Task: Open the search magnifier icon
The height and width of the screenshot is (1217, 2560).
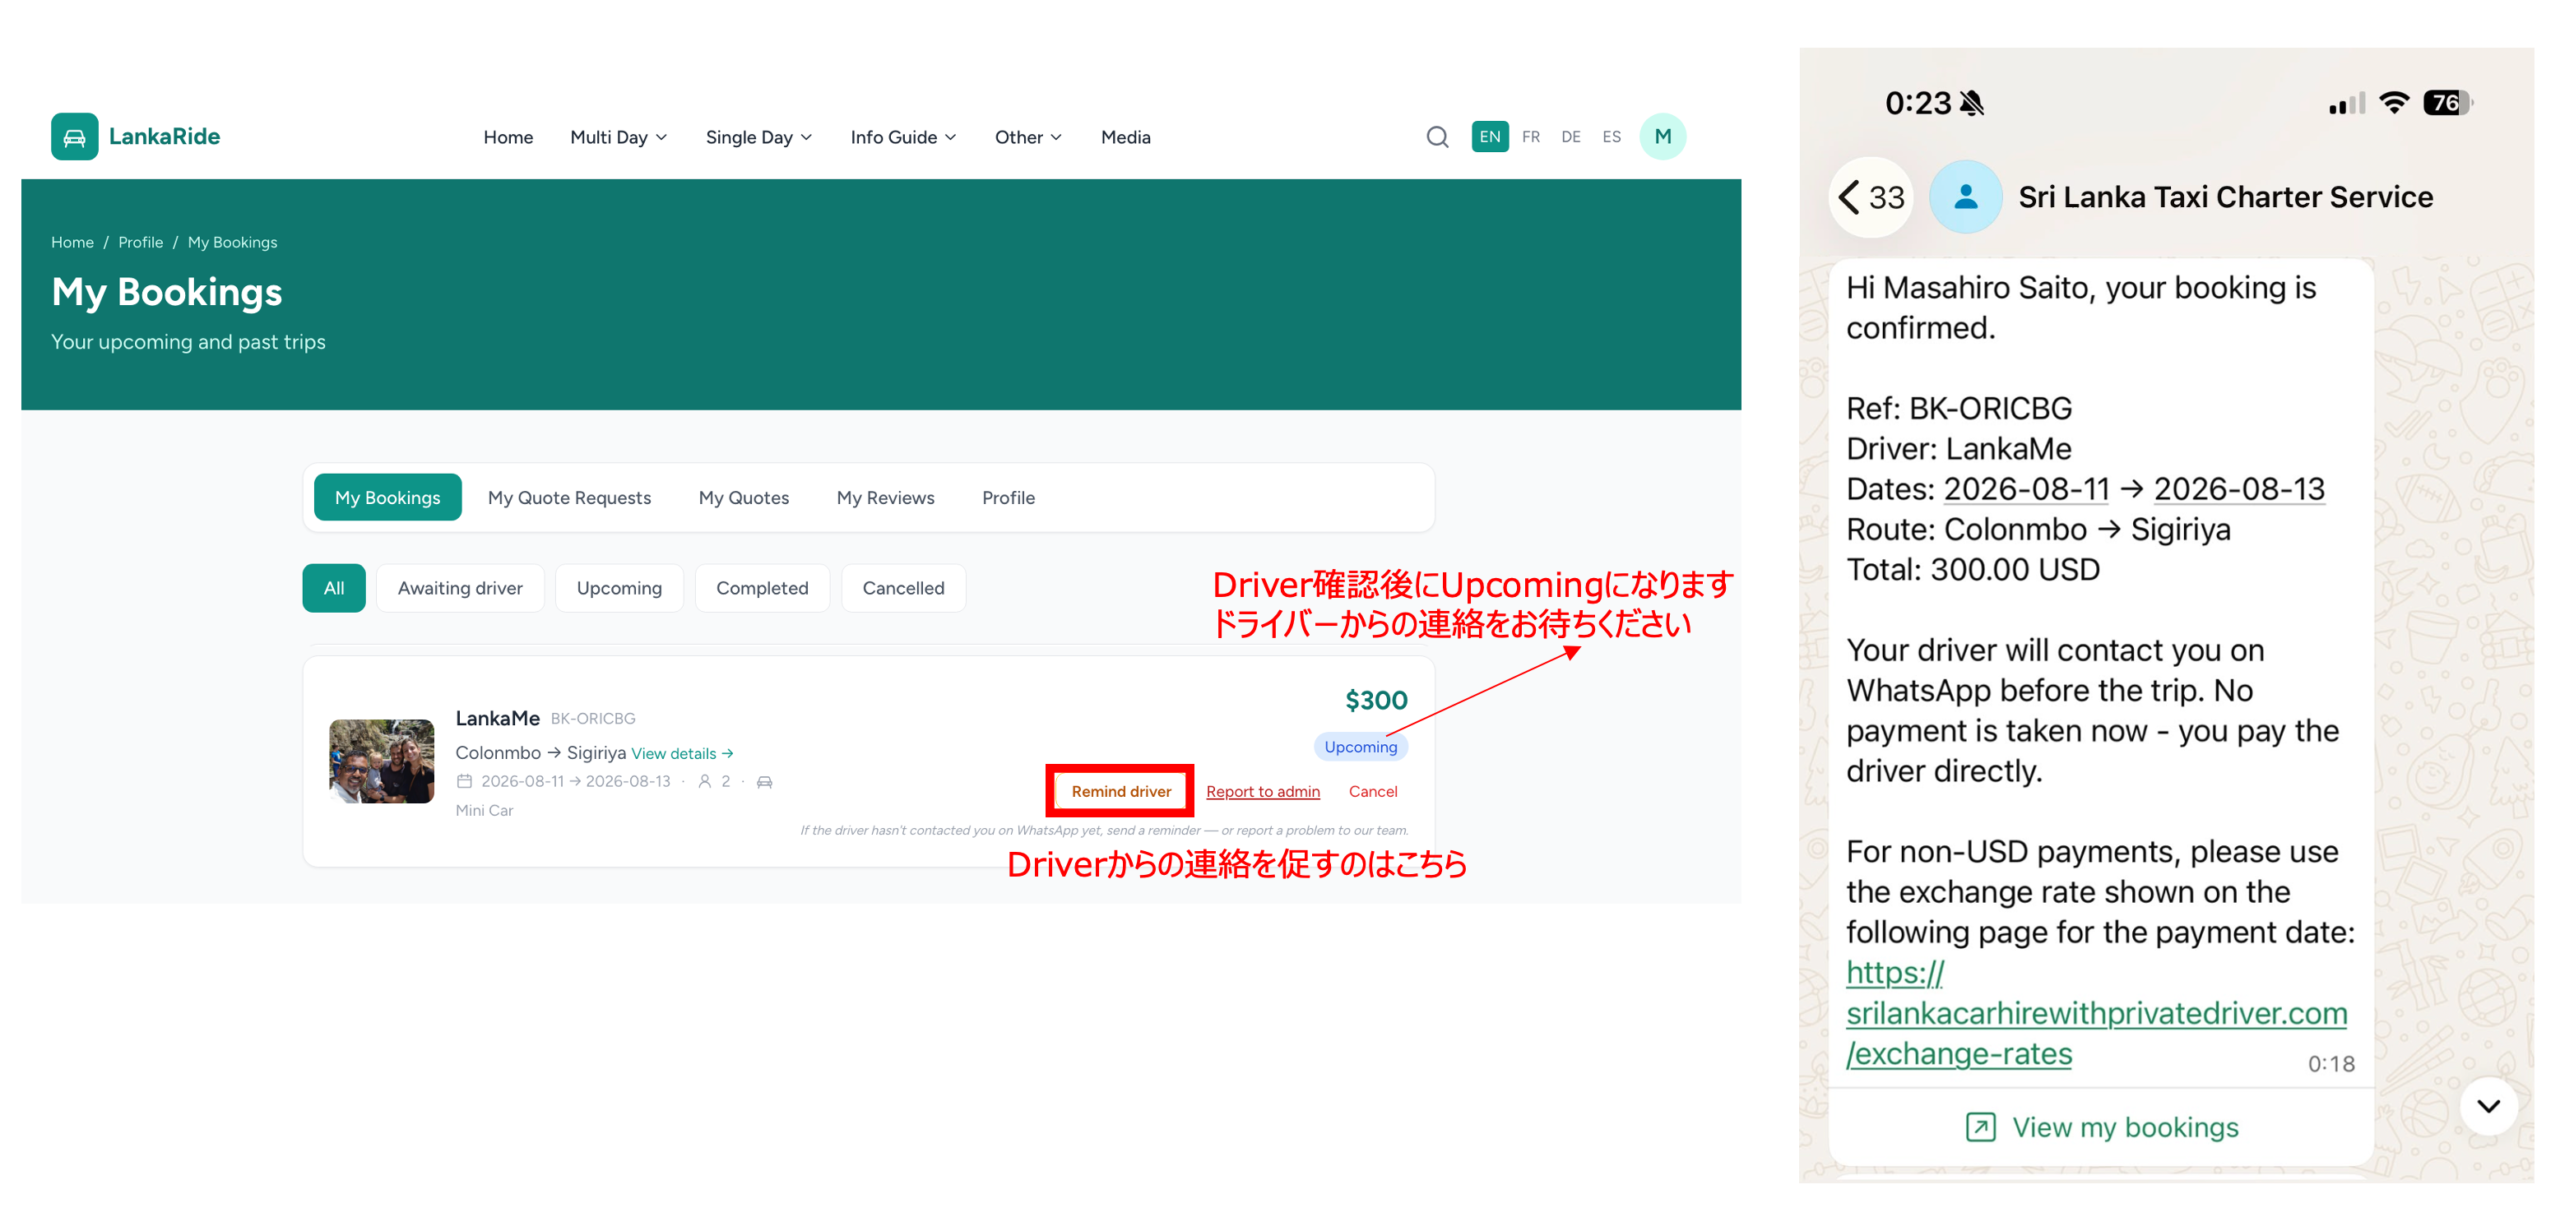Action: coord(1437,137)
